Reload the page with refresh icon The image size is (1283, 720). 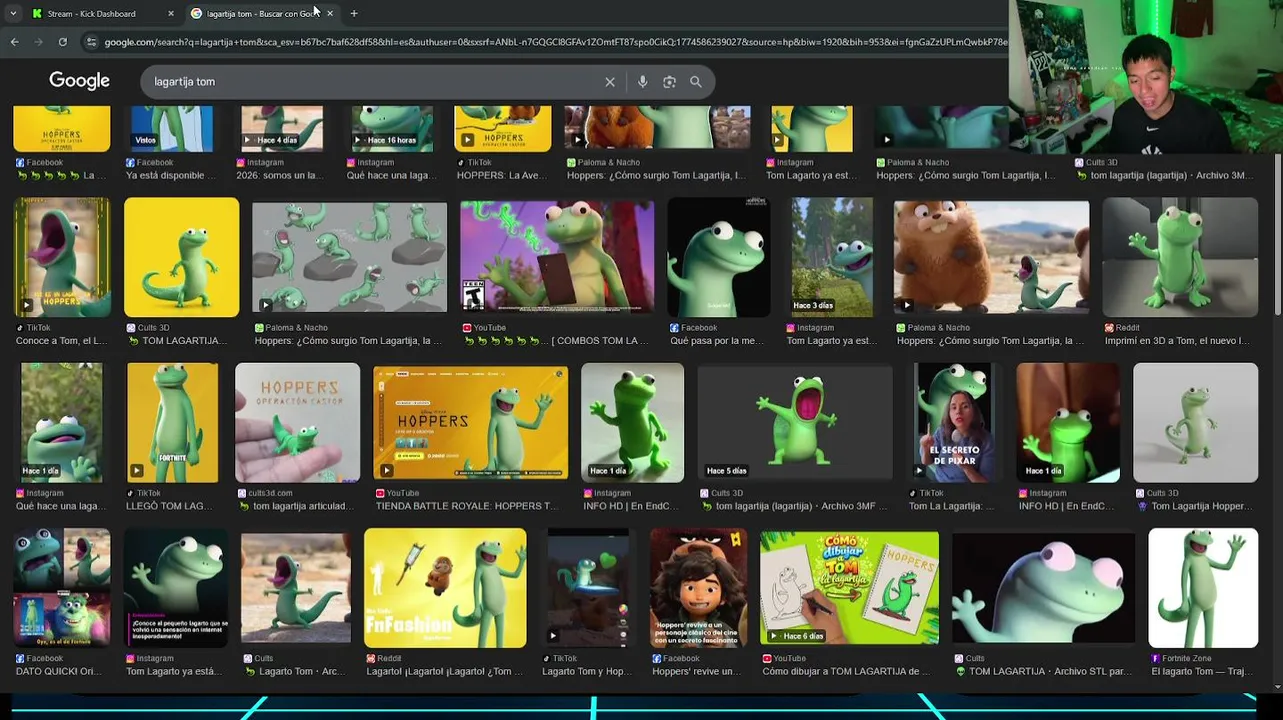(62, 42)
